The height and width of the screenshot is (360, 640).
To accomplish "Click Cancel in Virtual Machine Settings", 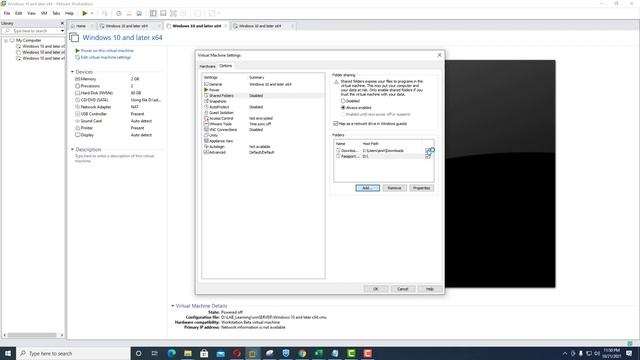I will click(402, 289).
